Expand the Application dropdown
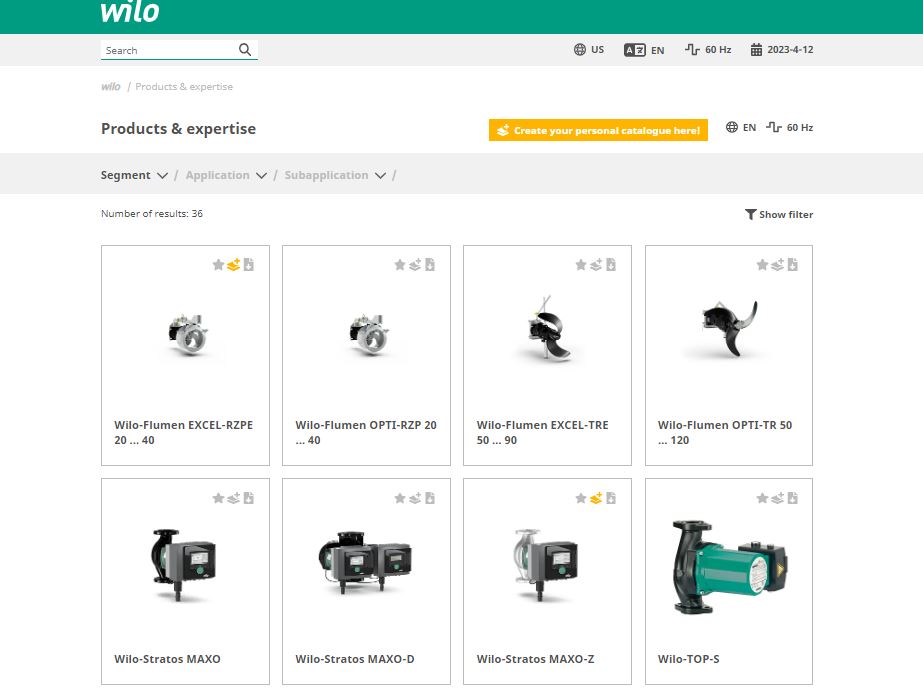923x691 pixels. click(x=226, y=175)
